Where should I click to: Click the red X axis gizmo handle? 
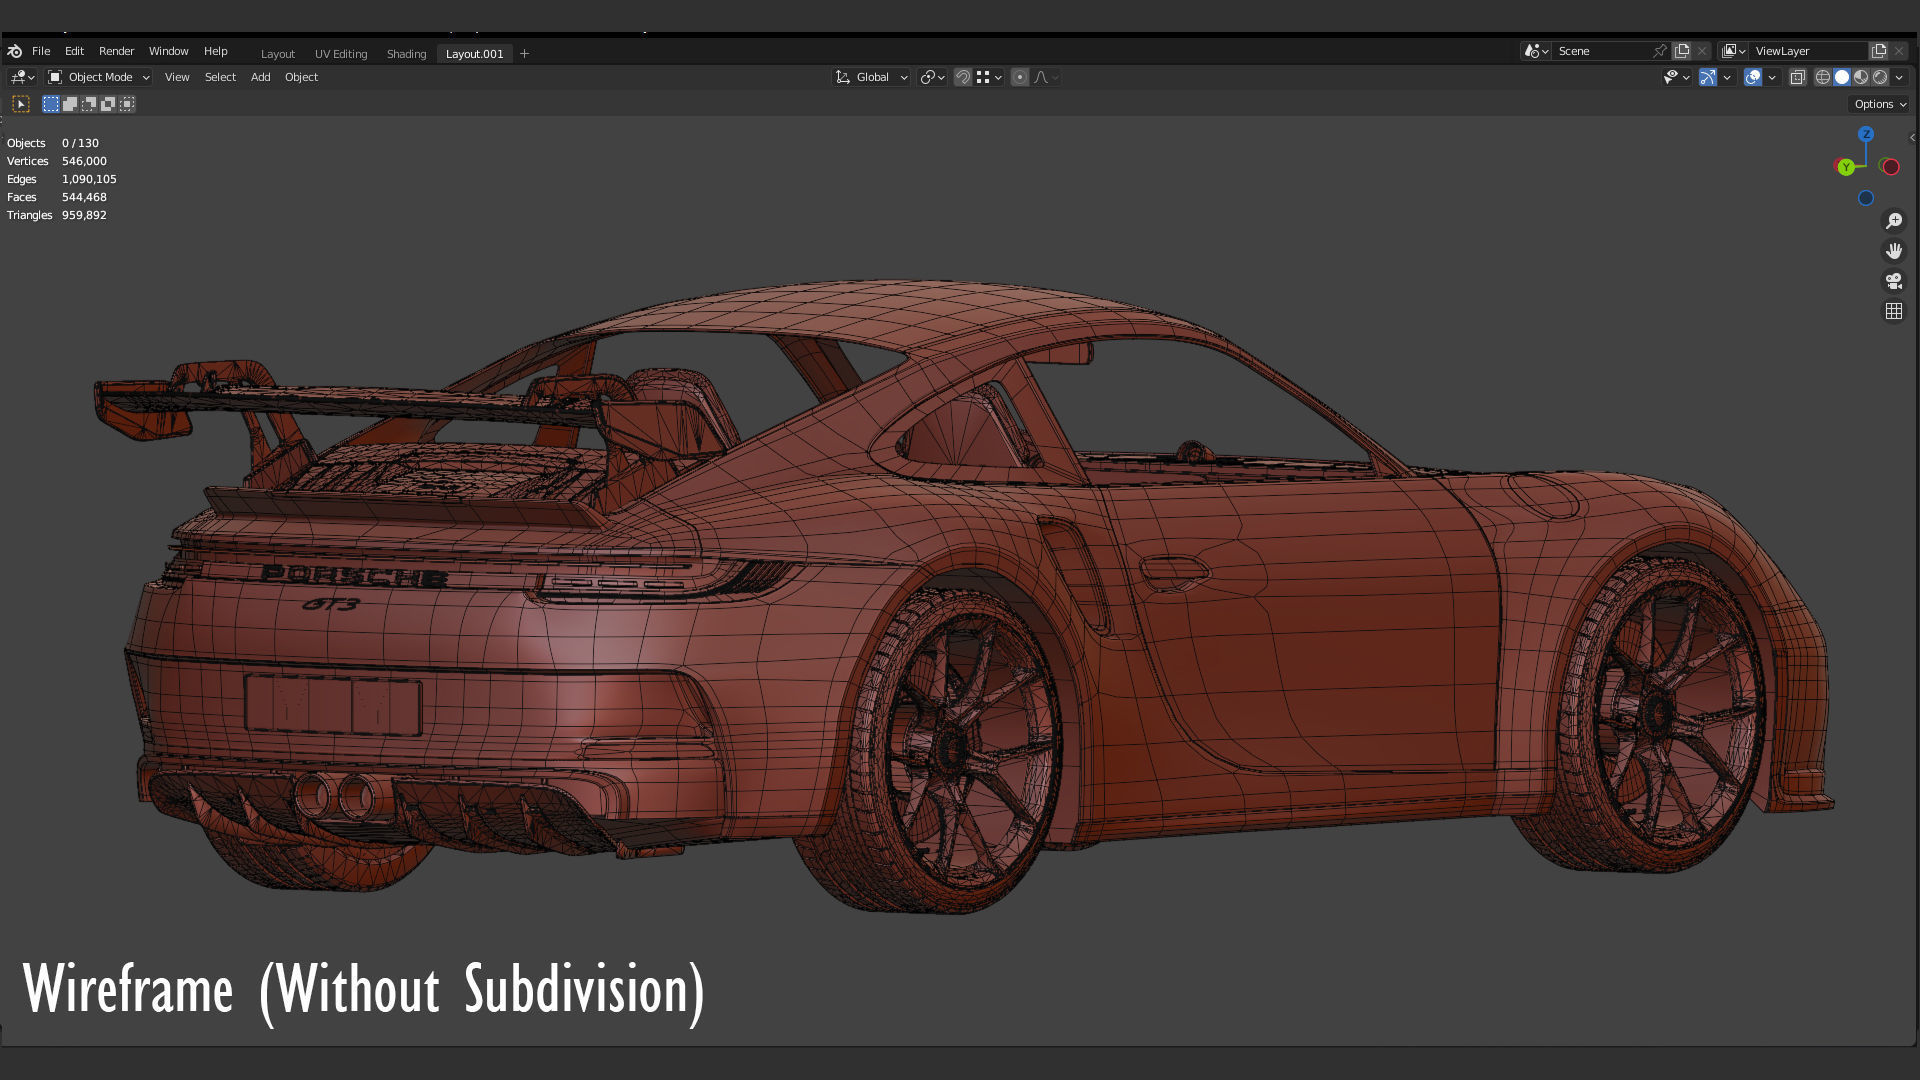tap(1890, 167)
